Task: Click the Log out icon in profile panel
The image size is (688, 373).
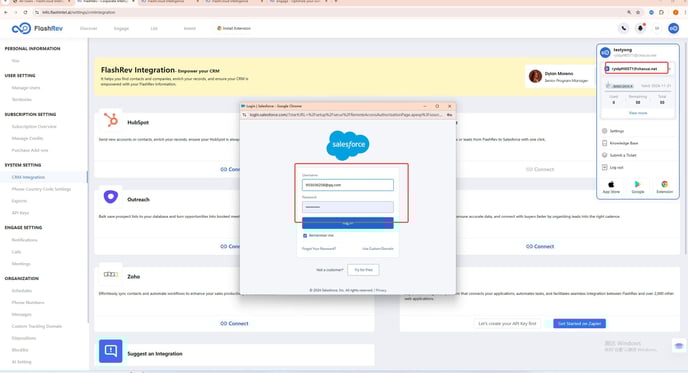Action: point(605,167)
